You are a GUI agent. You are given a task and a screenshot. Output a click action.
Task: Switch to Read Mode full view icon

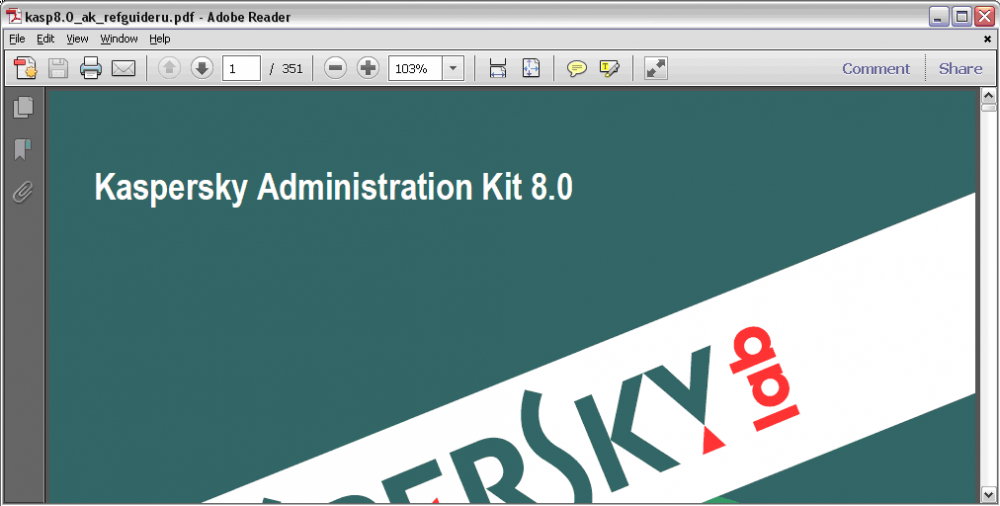point(656,68)
